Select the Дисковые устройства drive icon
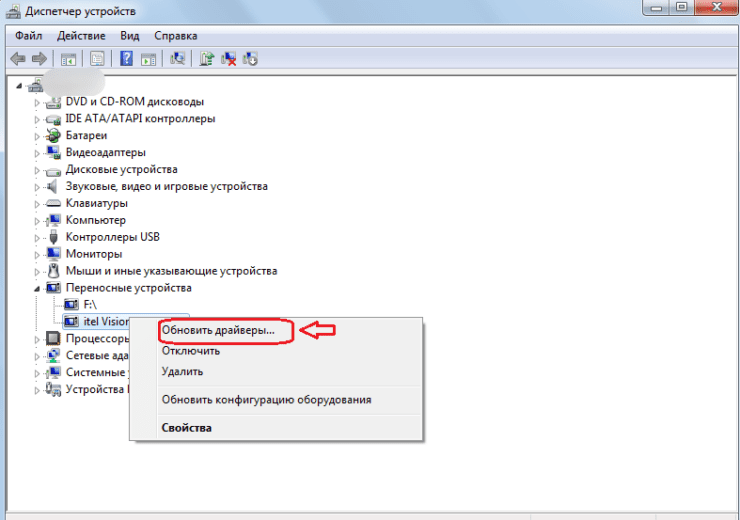Viewport: 740px width, 520px height. (53, 171)
